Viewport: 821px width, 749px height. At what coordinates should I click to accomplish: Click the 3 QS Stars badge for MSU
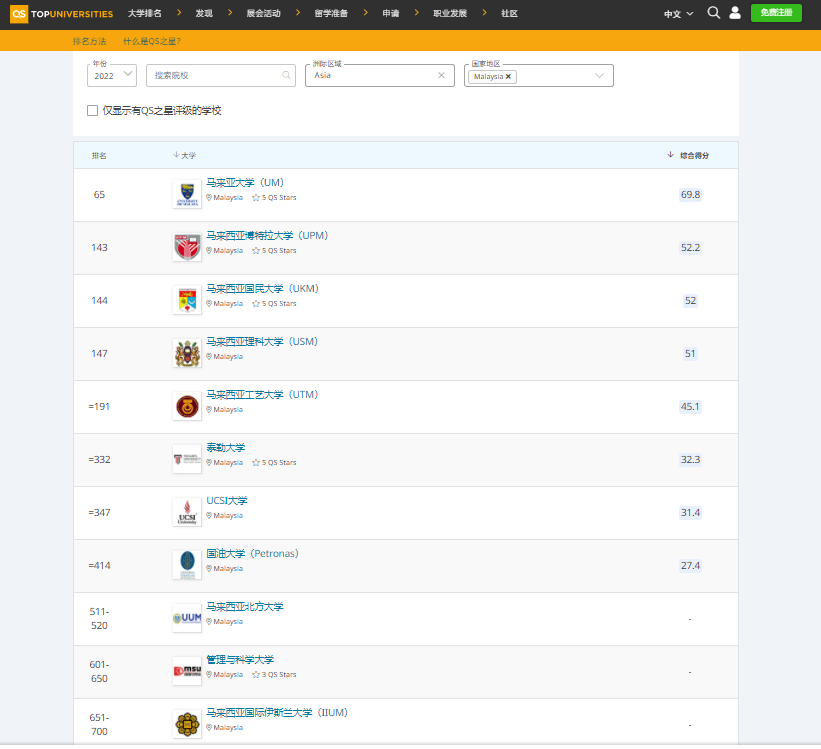point(274,675)
